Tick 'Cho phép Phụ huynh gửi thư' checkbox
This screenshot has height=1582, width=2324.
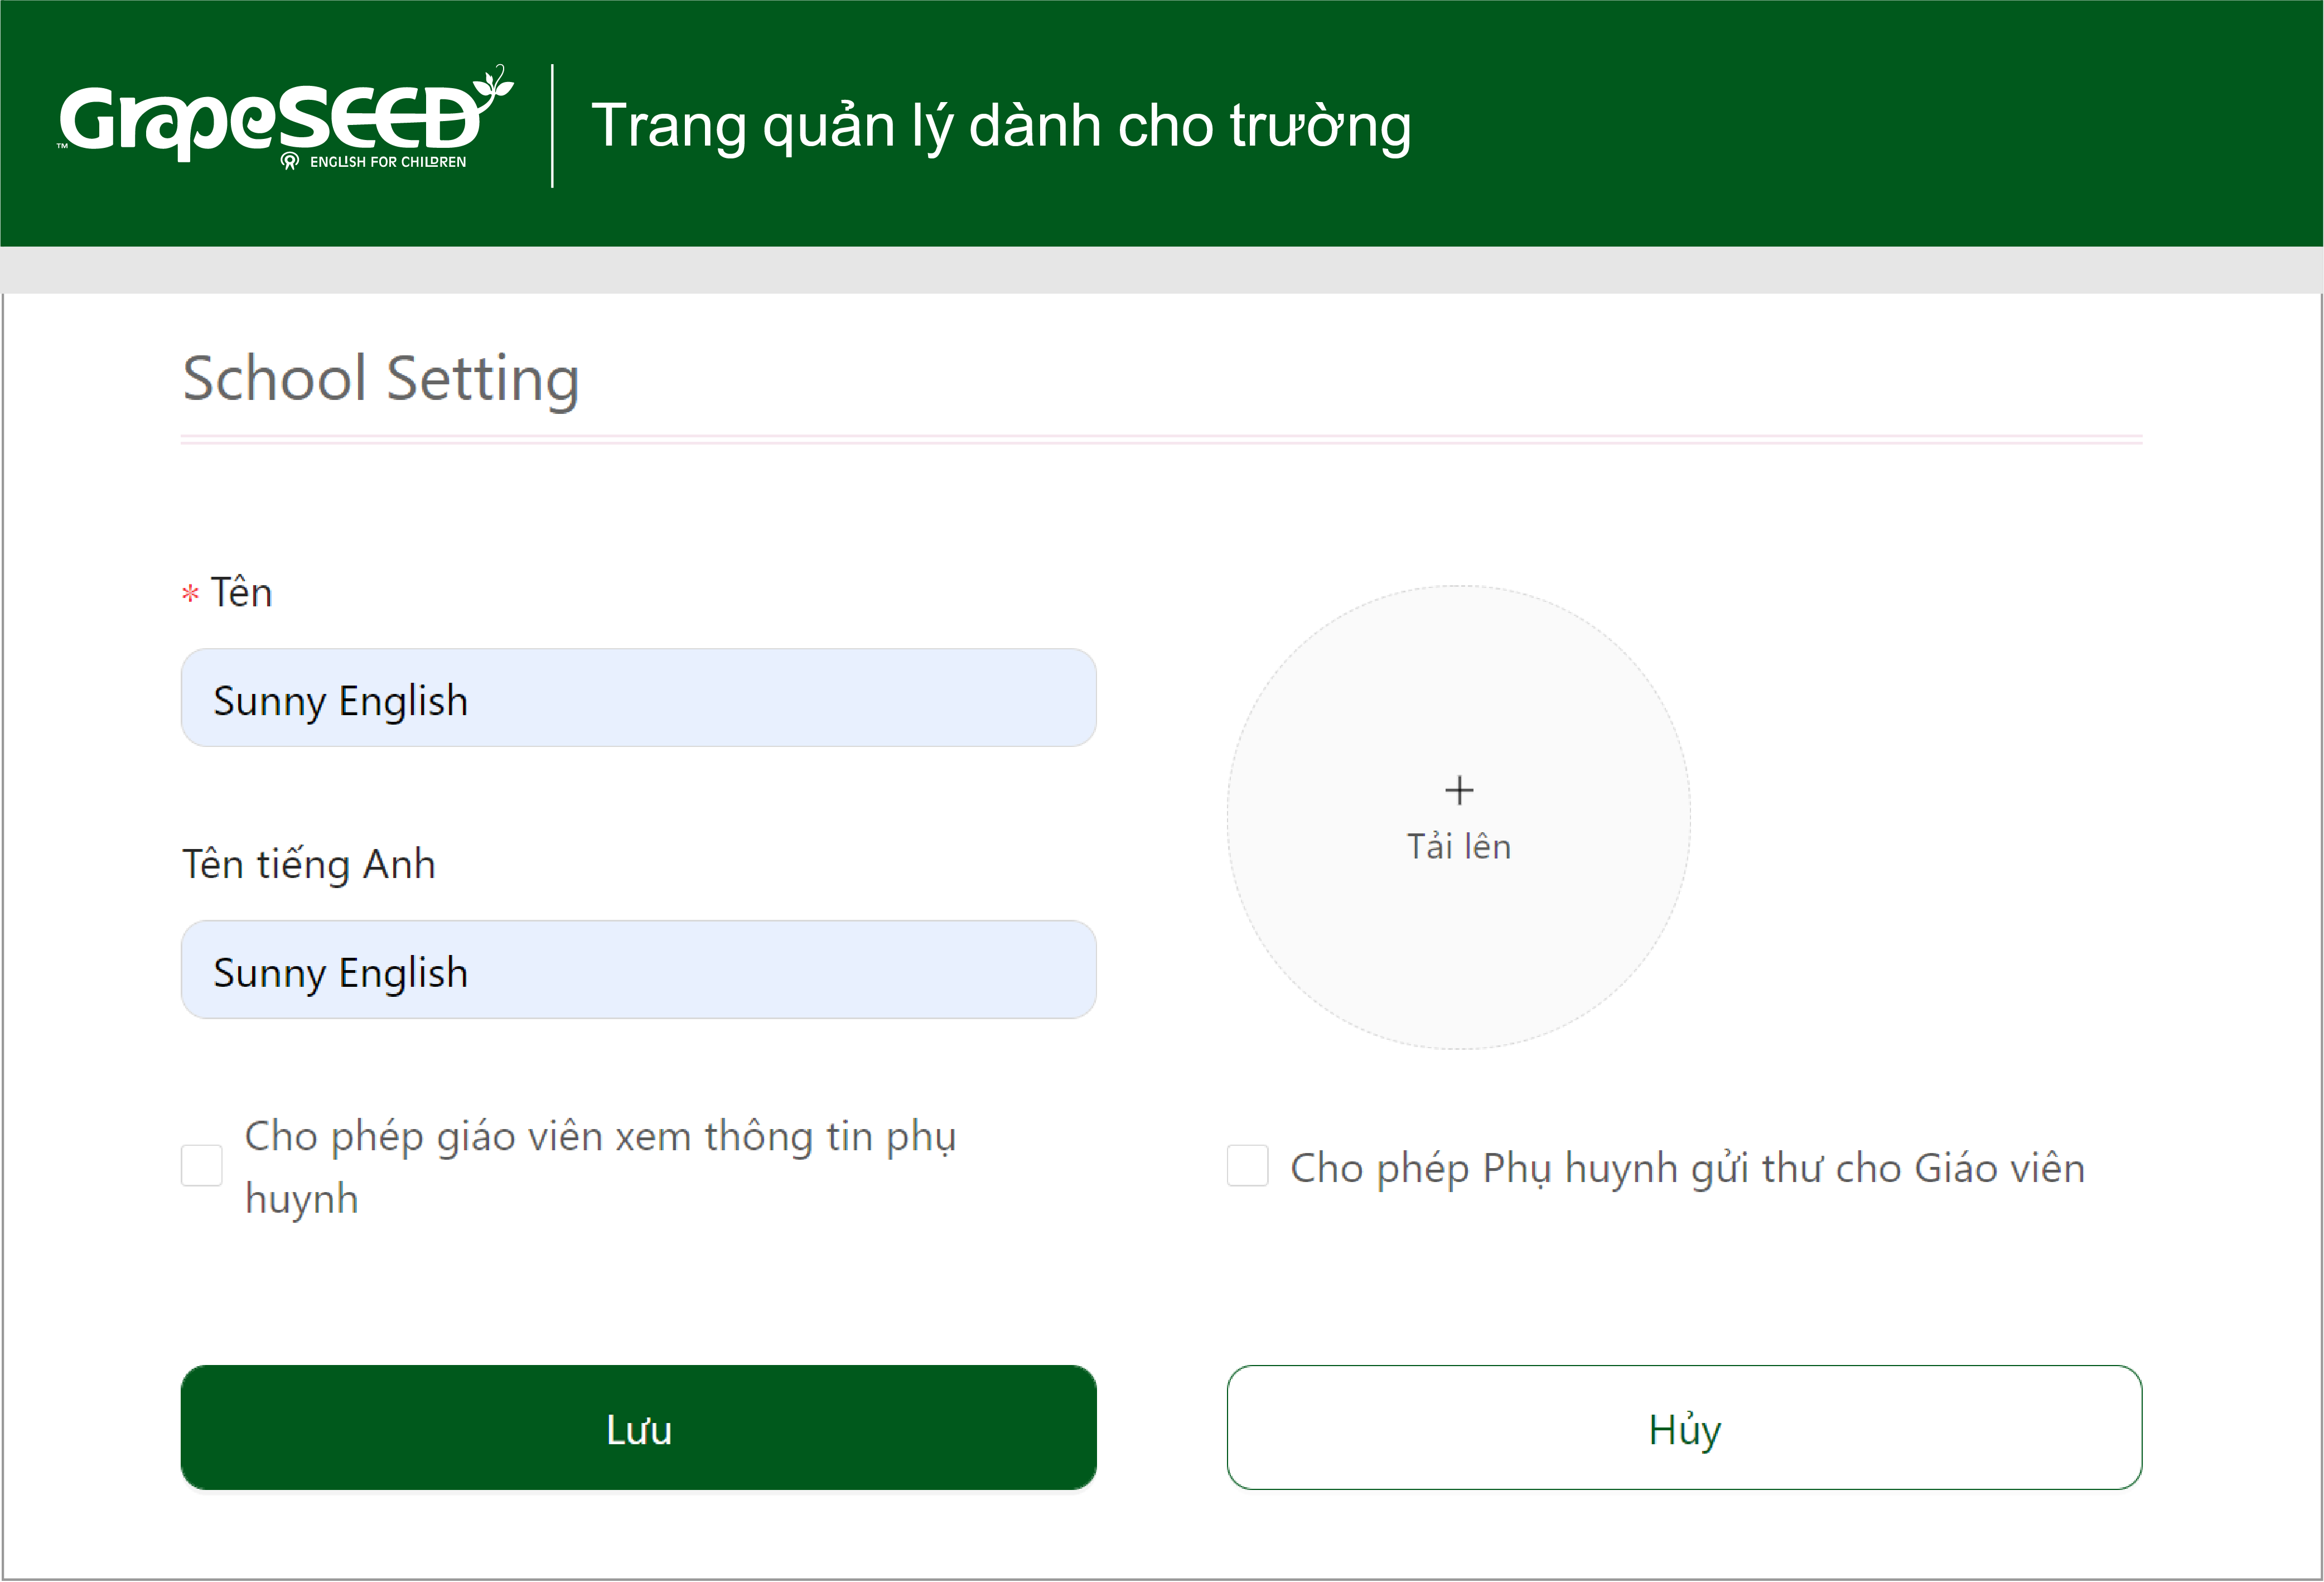click(x=1247, y=1166)
